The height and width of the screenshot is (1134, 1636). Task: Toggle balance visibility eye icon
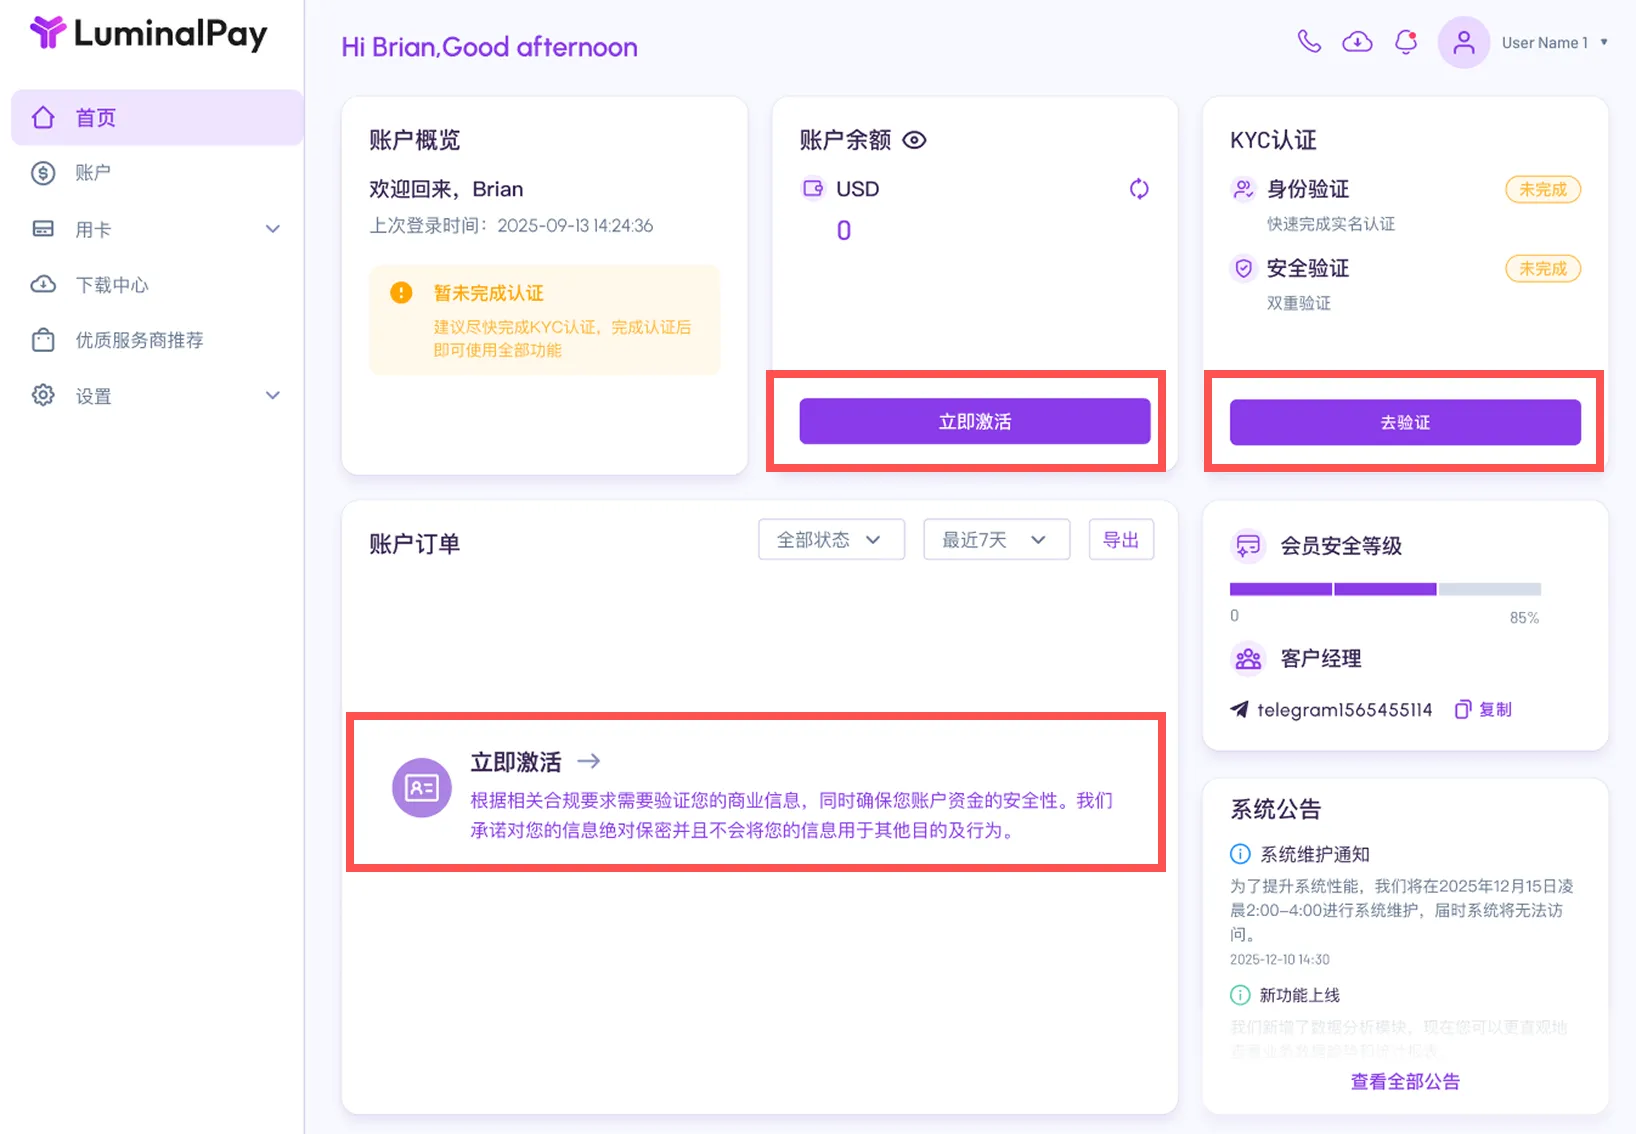point(914,140)
